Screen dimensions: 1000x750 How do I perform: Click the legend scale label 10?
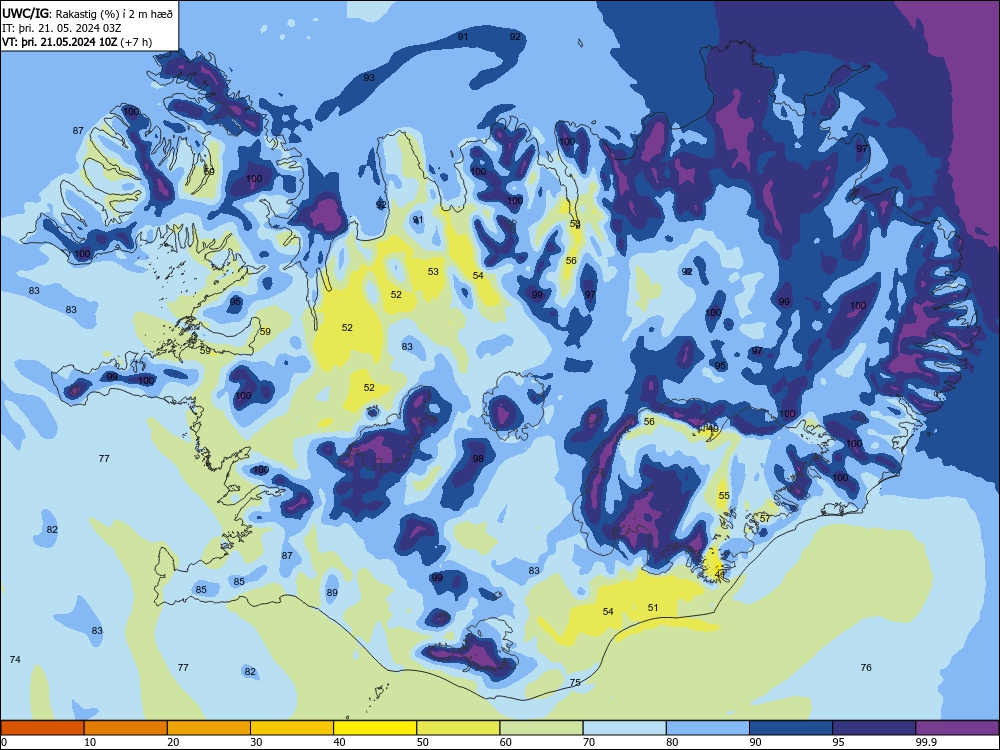[90, 742]
